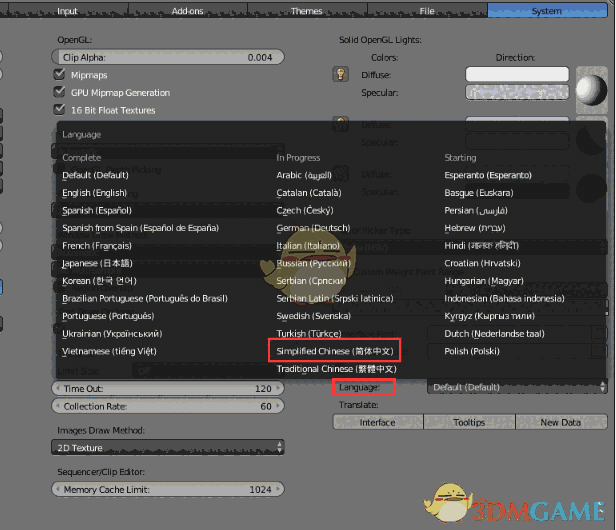Click the first Specular color swatch
This screenshot has width=616, height=530.
[517, 92]
